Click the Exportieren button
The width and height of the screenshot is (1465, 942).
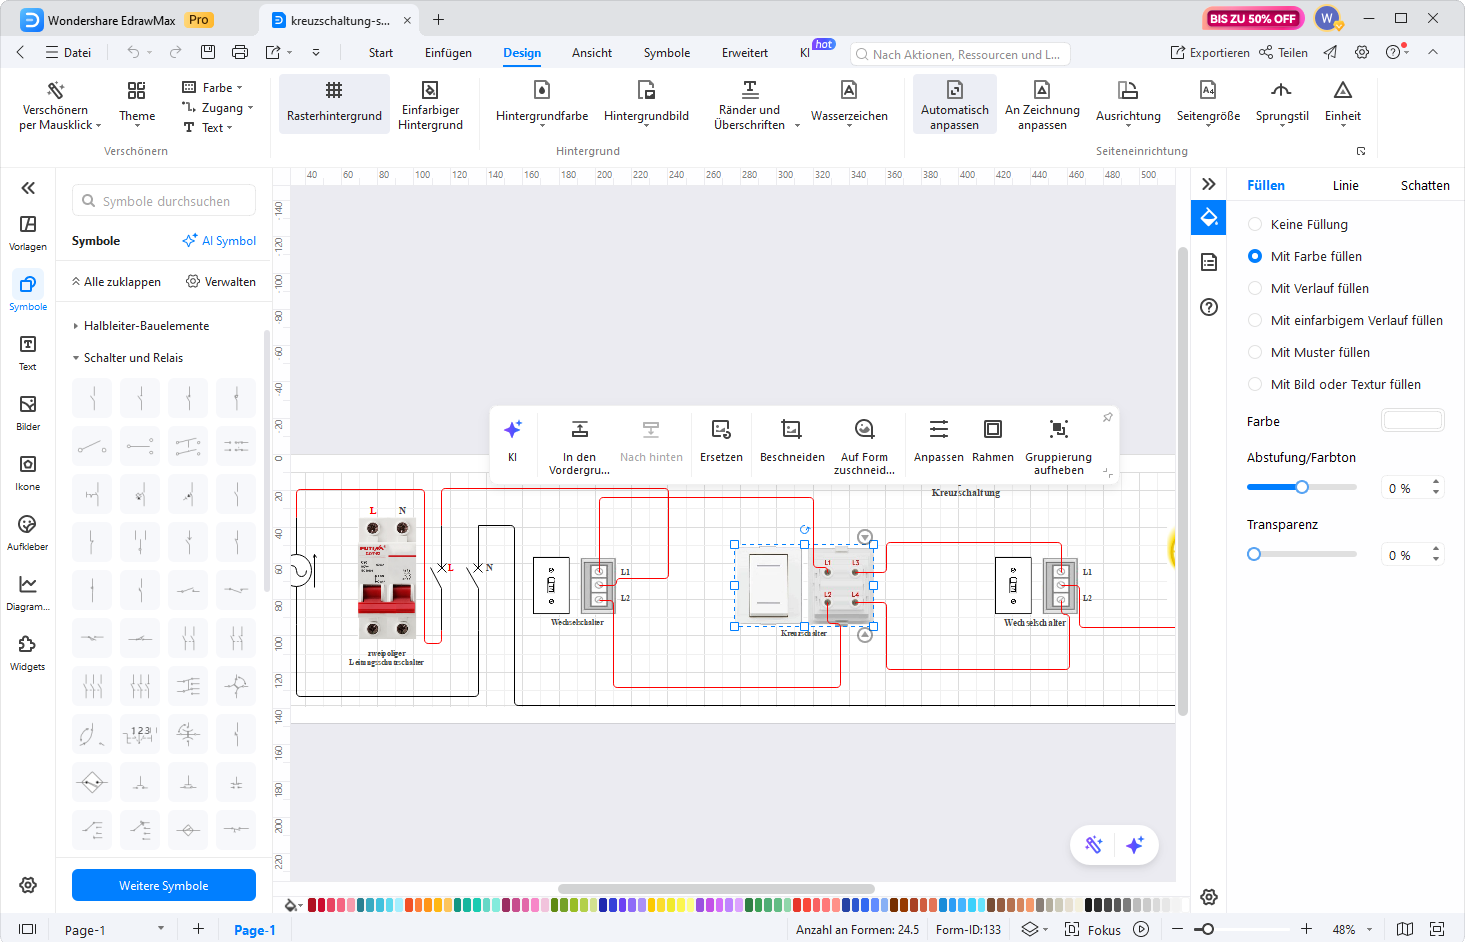click(x=1210, y=53)
